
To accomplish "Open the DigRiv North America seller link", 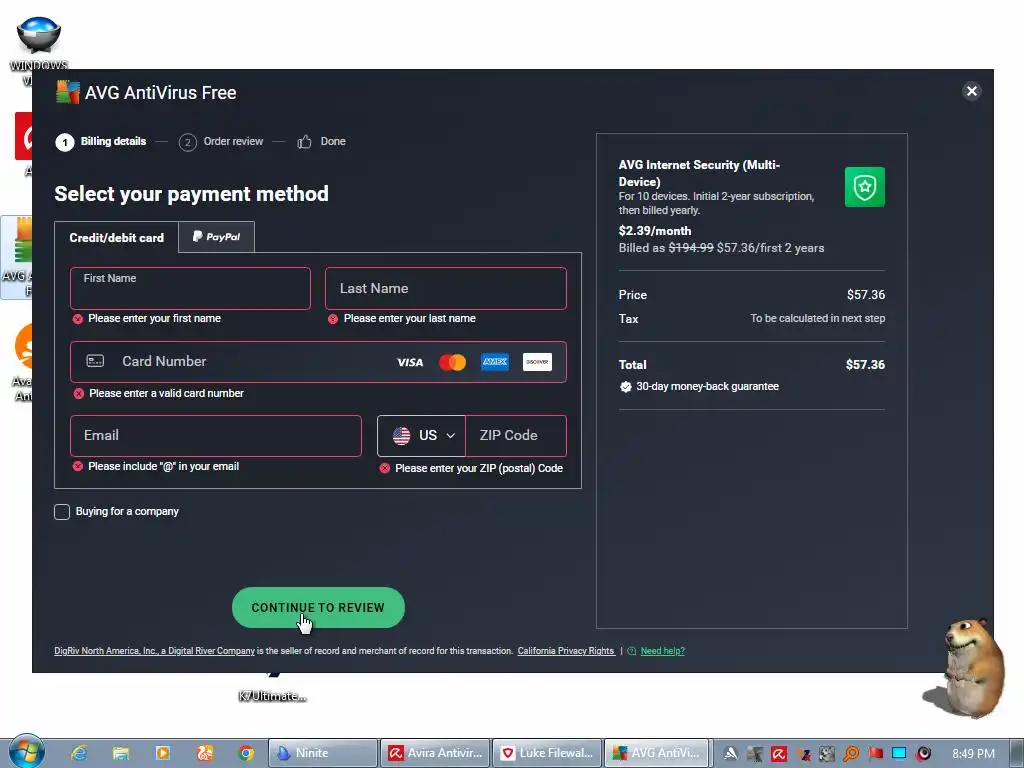I will 154,650.
